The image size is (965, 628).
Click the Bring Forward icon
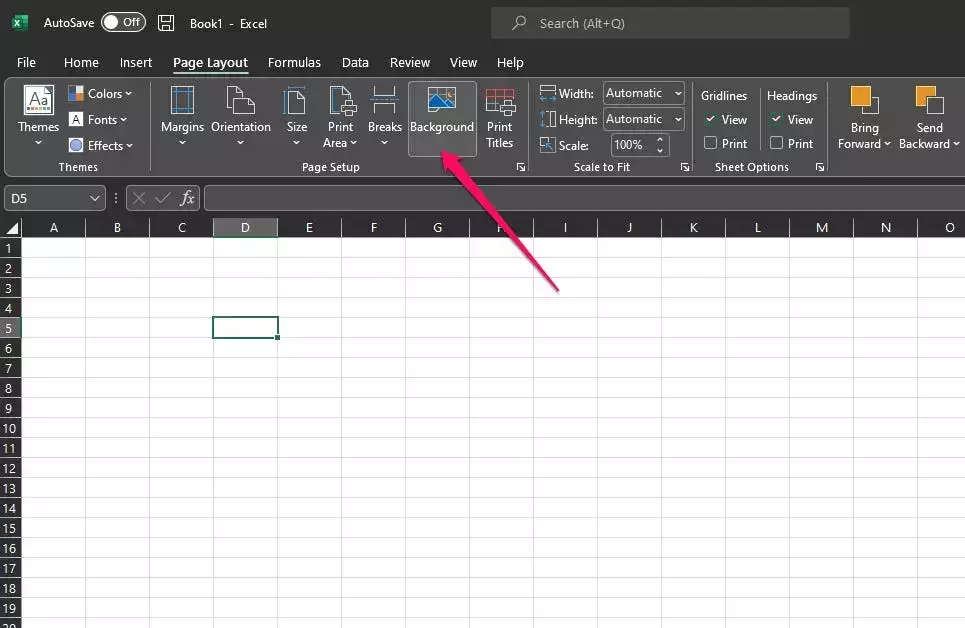point(864,100)
